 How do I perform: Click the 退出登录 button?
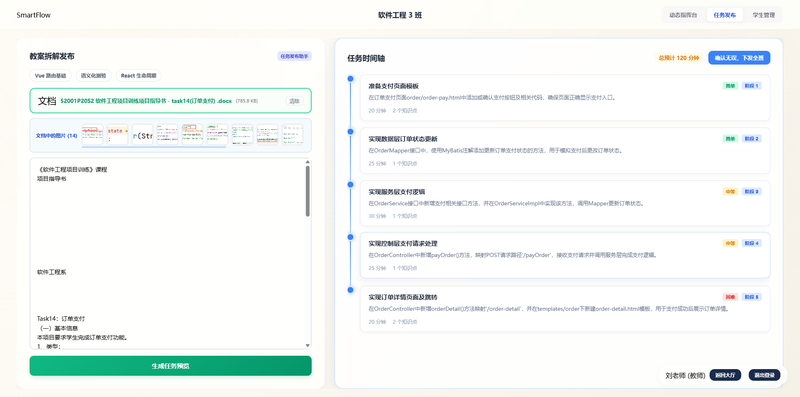764,375
